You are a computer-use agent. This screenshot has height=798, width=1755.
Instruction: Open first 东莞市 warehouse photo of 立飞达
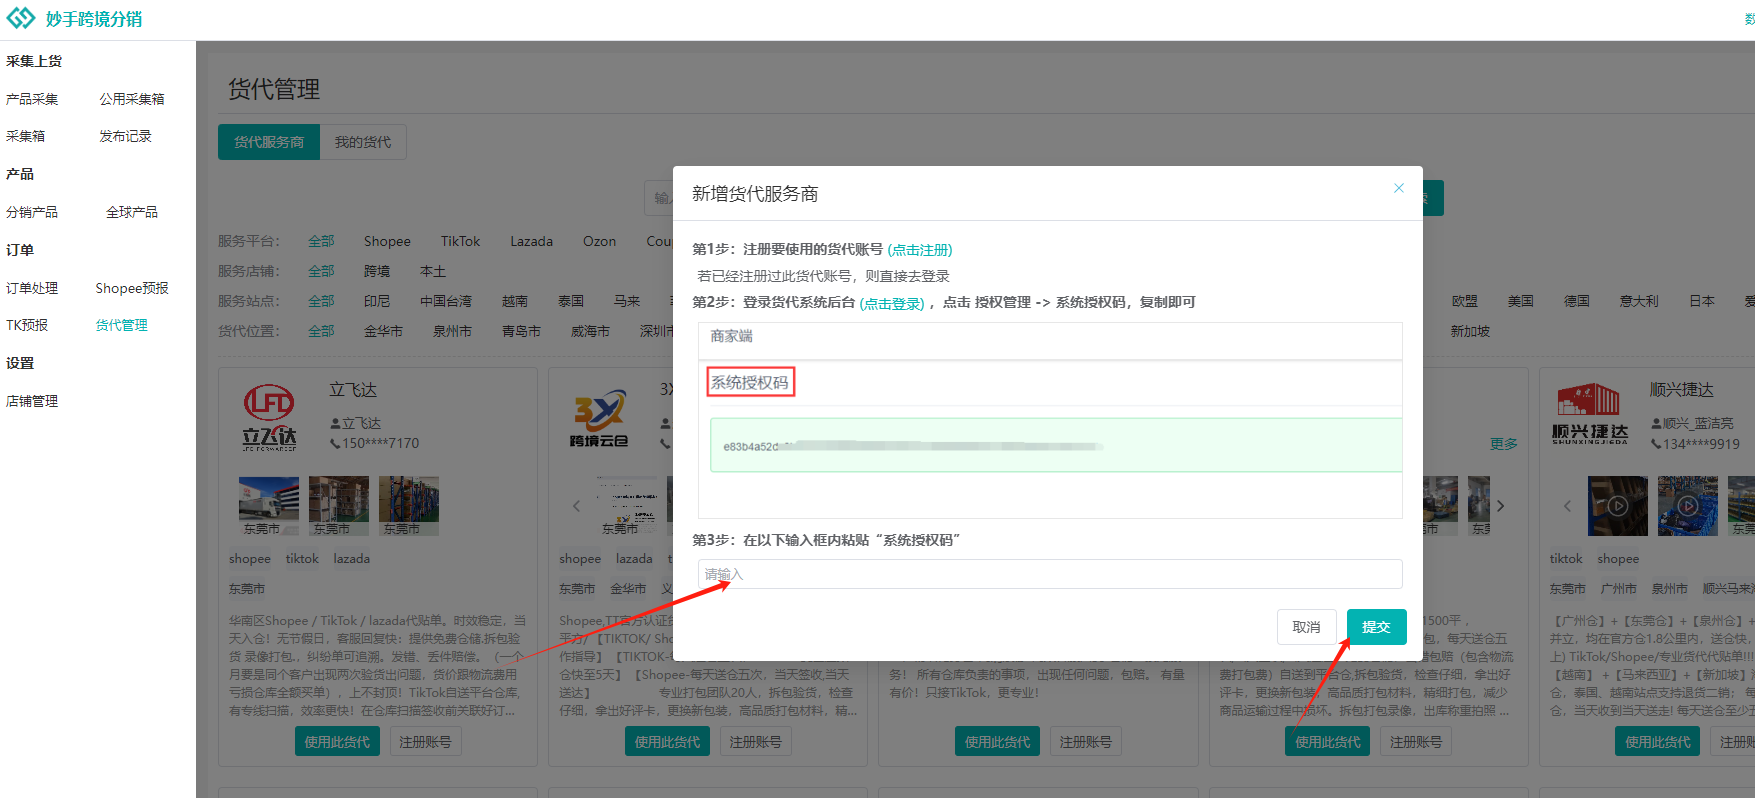(x=269, y=506)
